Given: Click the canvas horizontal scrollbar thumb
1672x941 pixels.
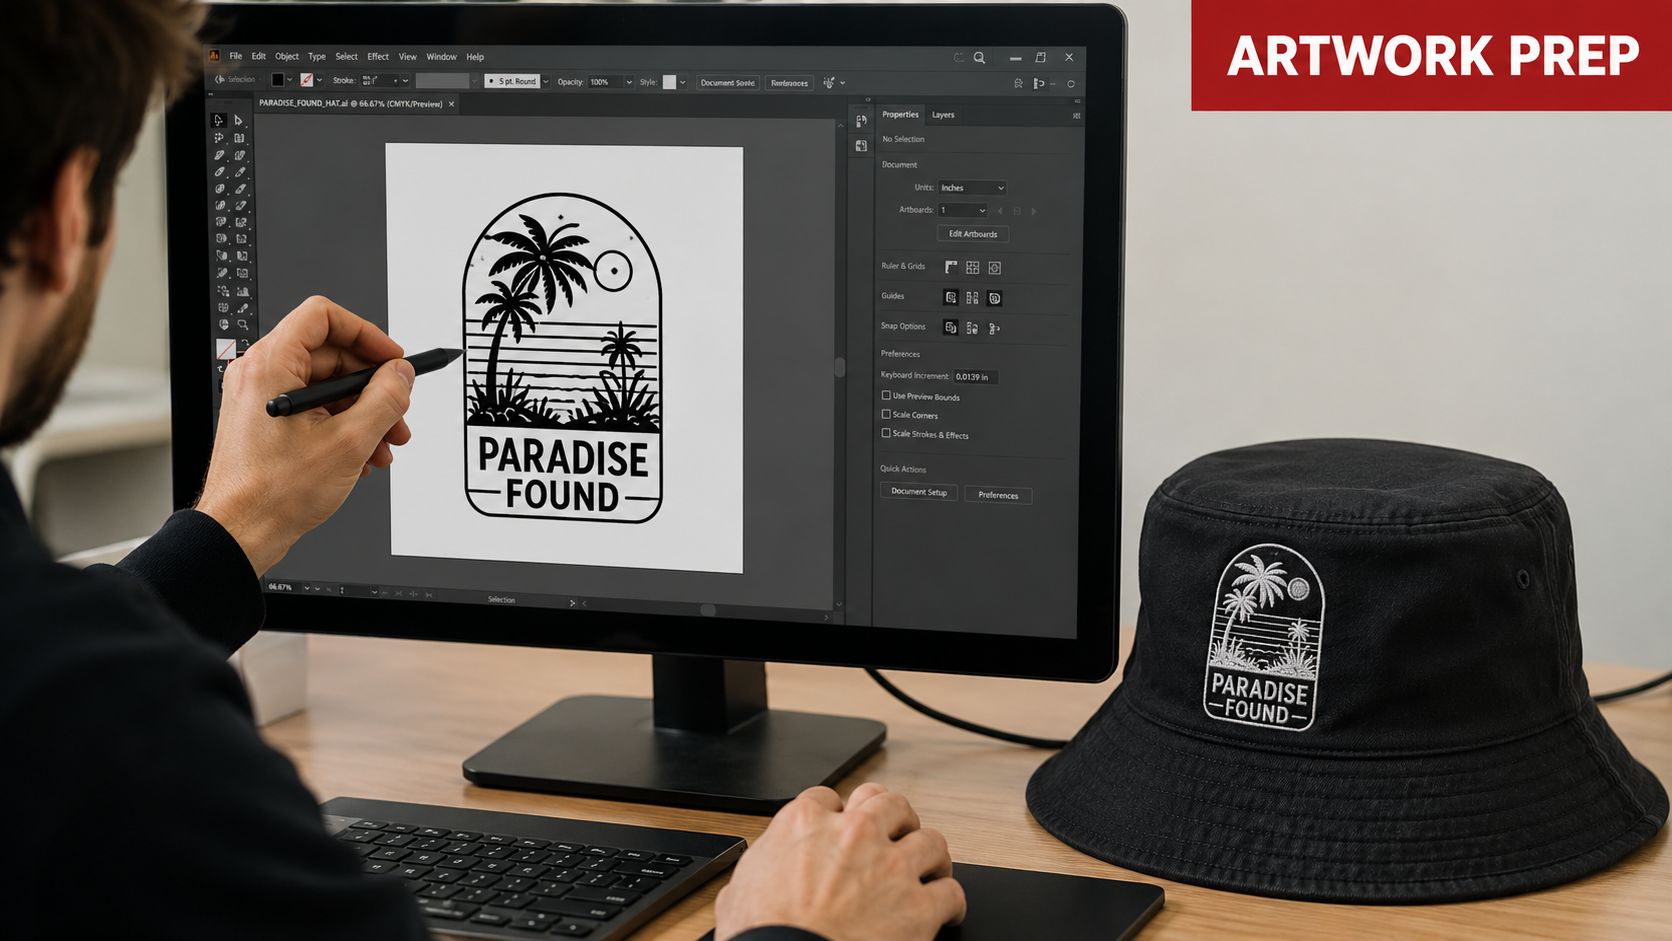Looking at the screenshot, I should pos(708,609).
